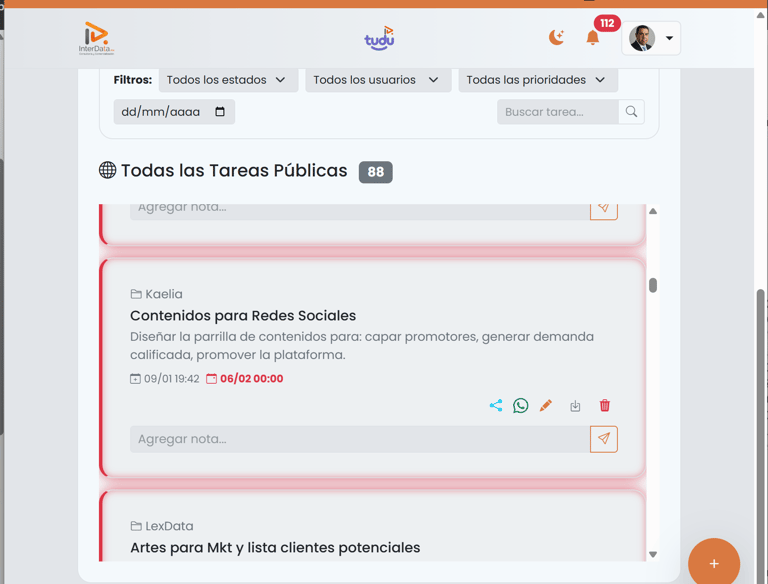Screen dimensions: 768x584
Task: Open Todas las prioridades filter dropdown
Action: (x=538, y=80)
